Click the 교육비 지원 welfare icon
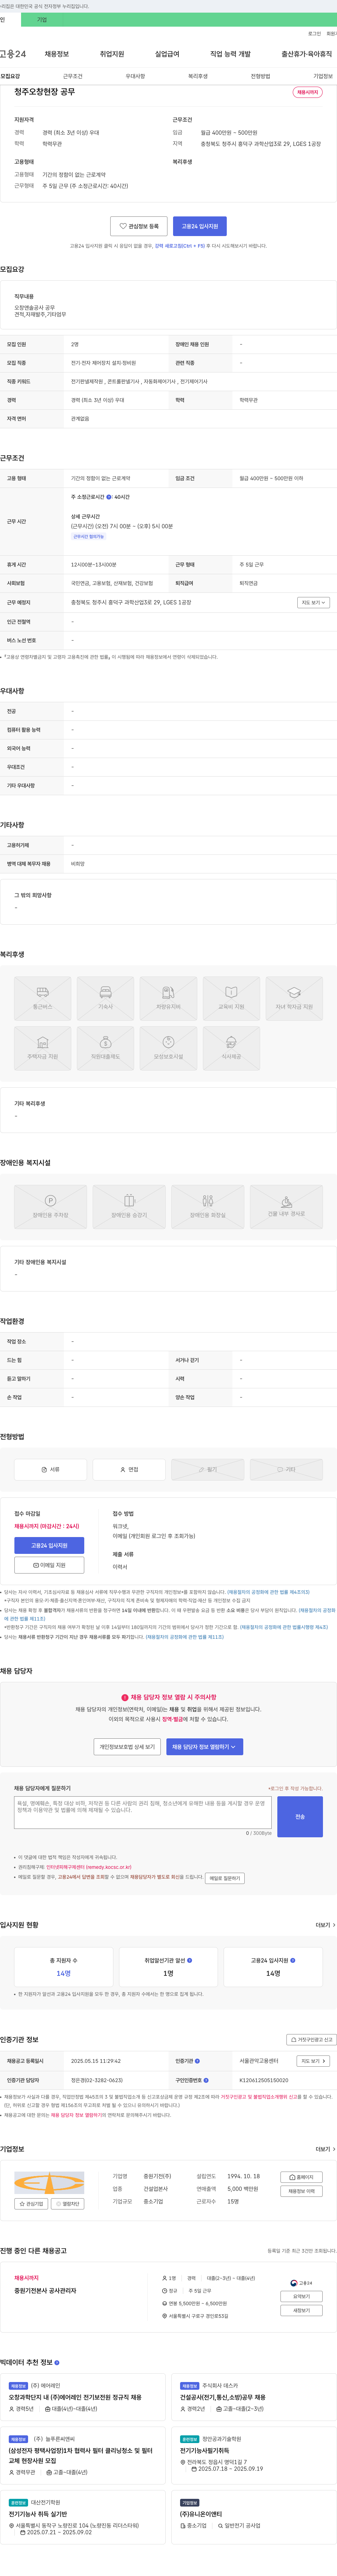The image size is (337, 2576). (231, 998)
